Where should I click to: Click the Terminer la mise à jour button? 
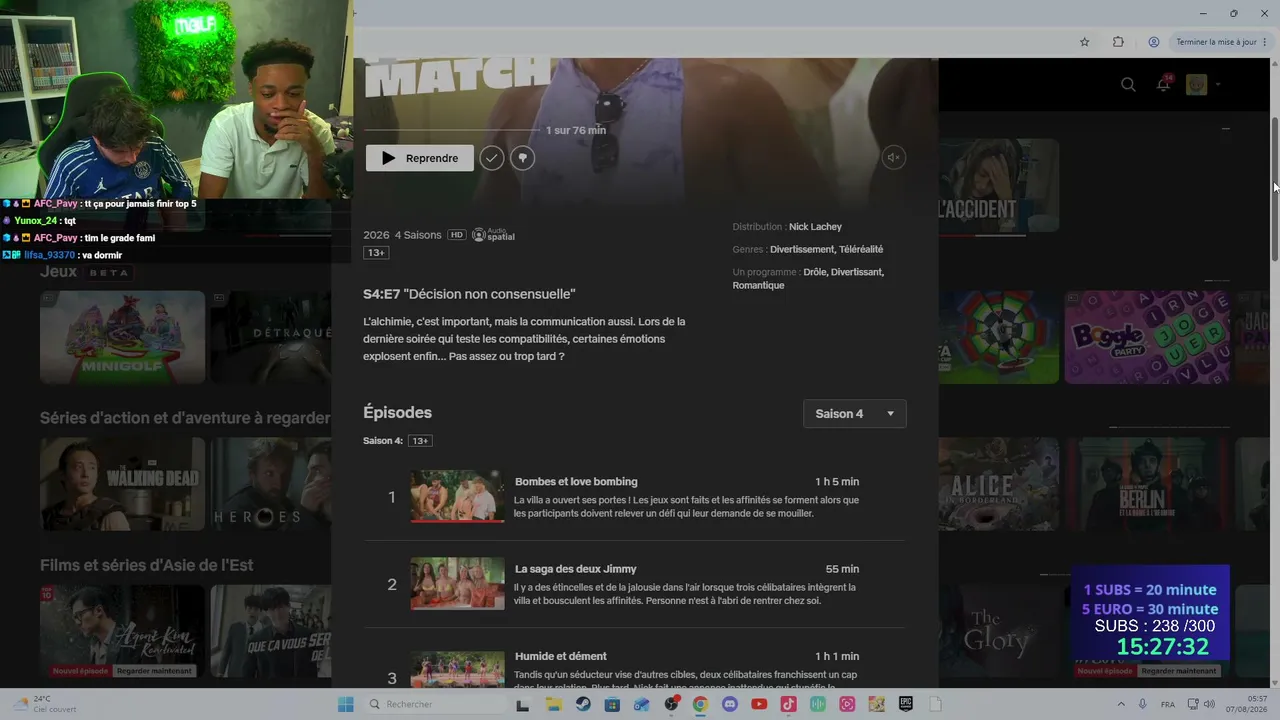pos(1216,42)
